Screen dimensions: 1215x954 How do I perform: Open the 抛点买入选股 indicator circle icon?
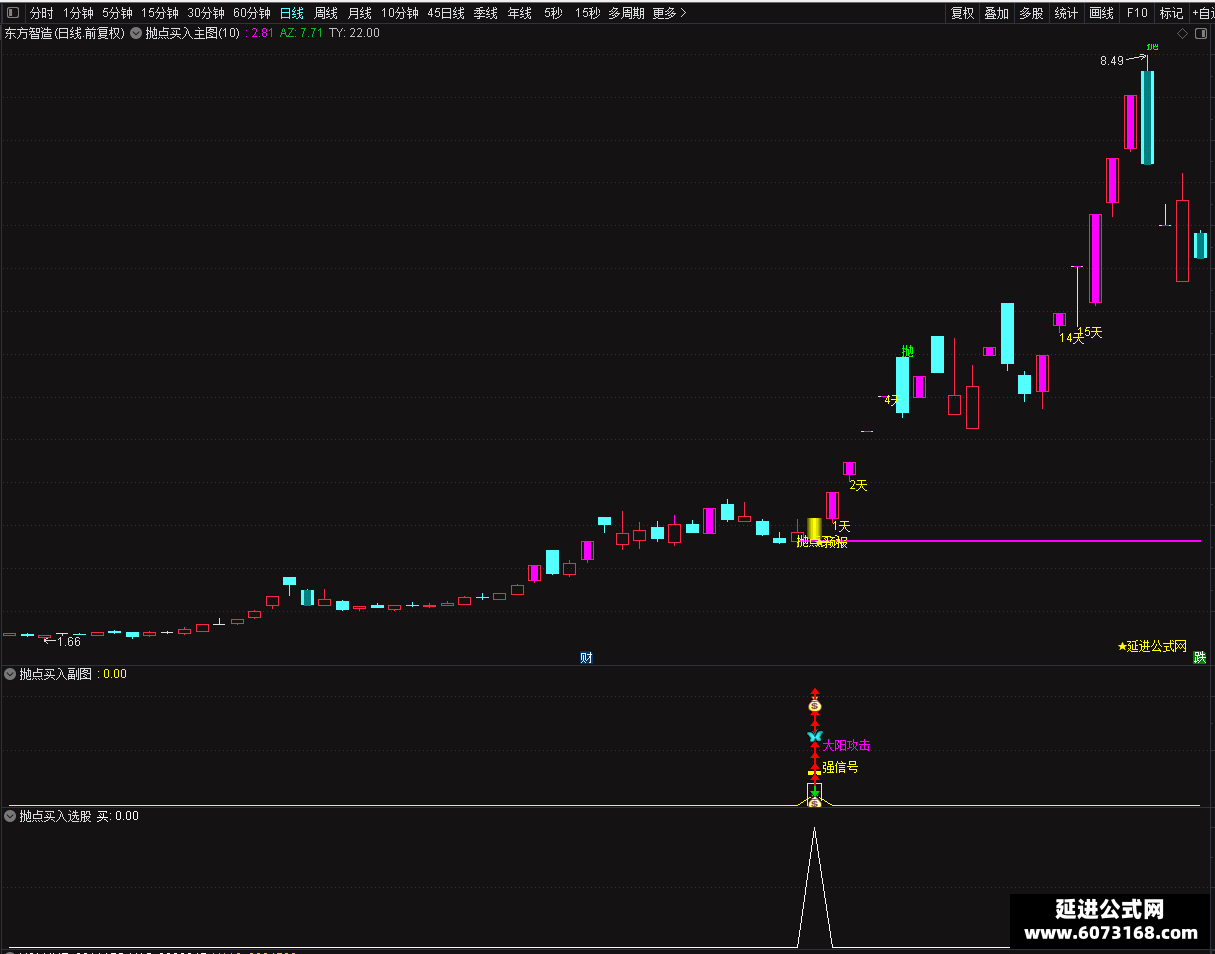11,816
